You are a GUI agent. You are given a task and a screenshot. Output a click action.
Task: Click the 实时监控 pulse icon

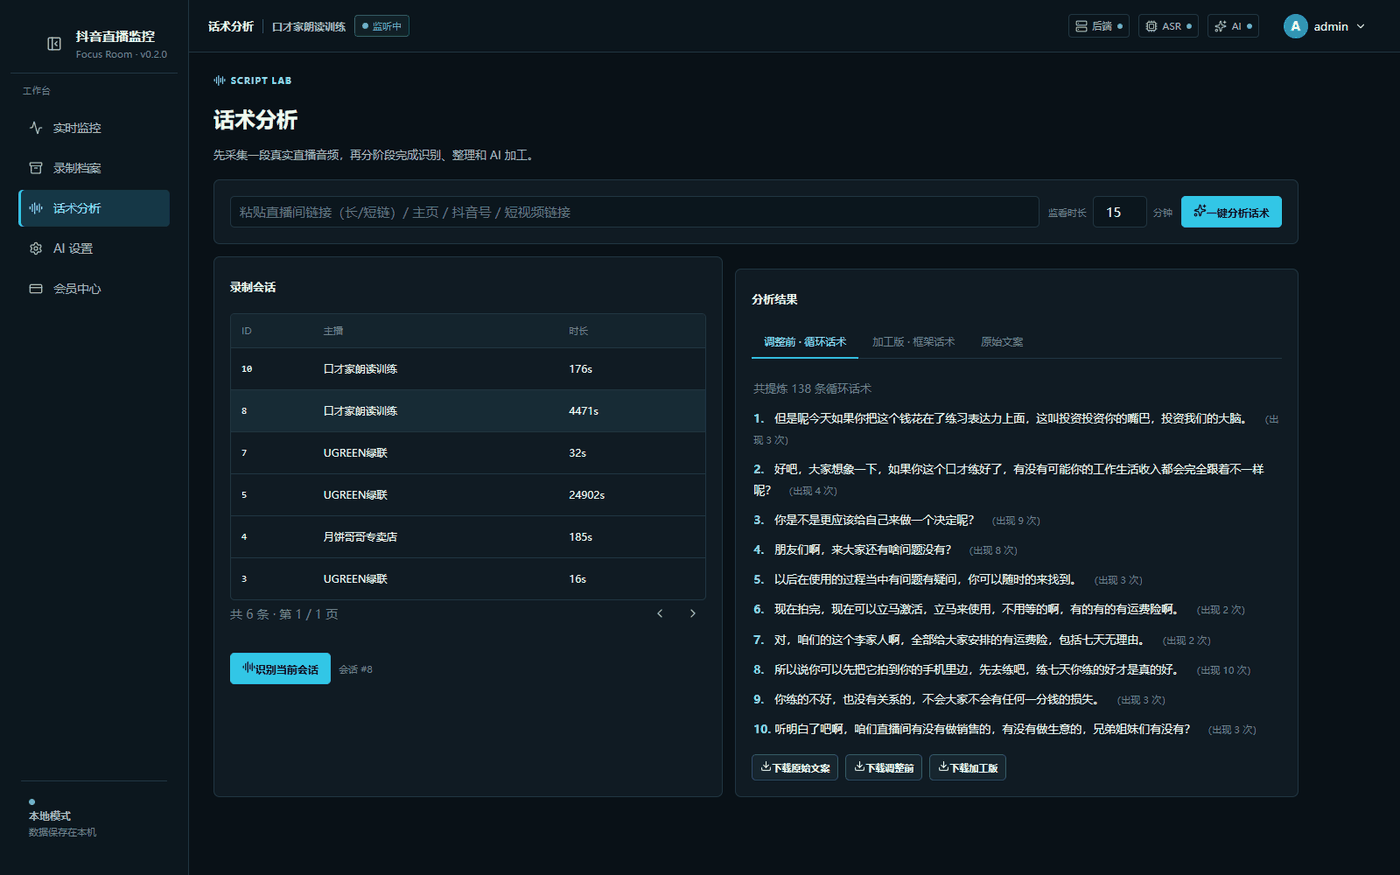[x=36, y=128]
